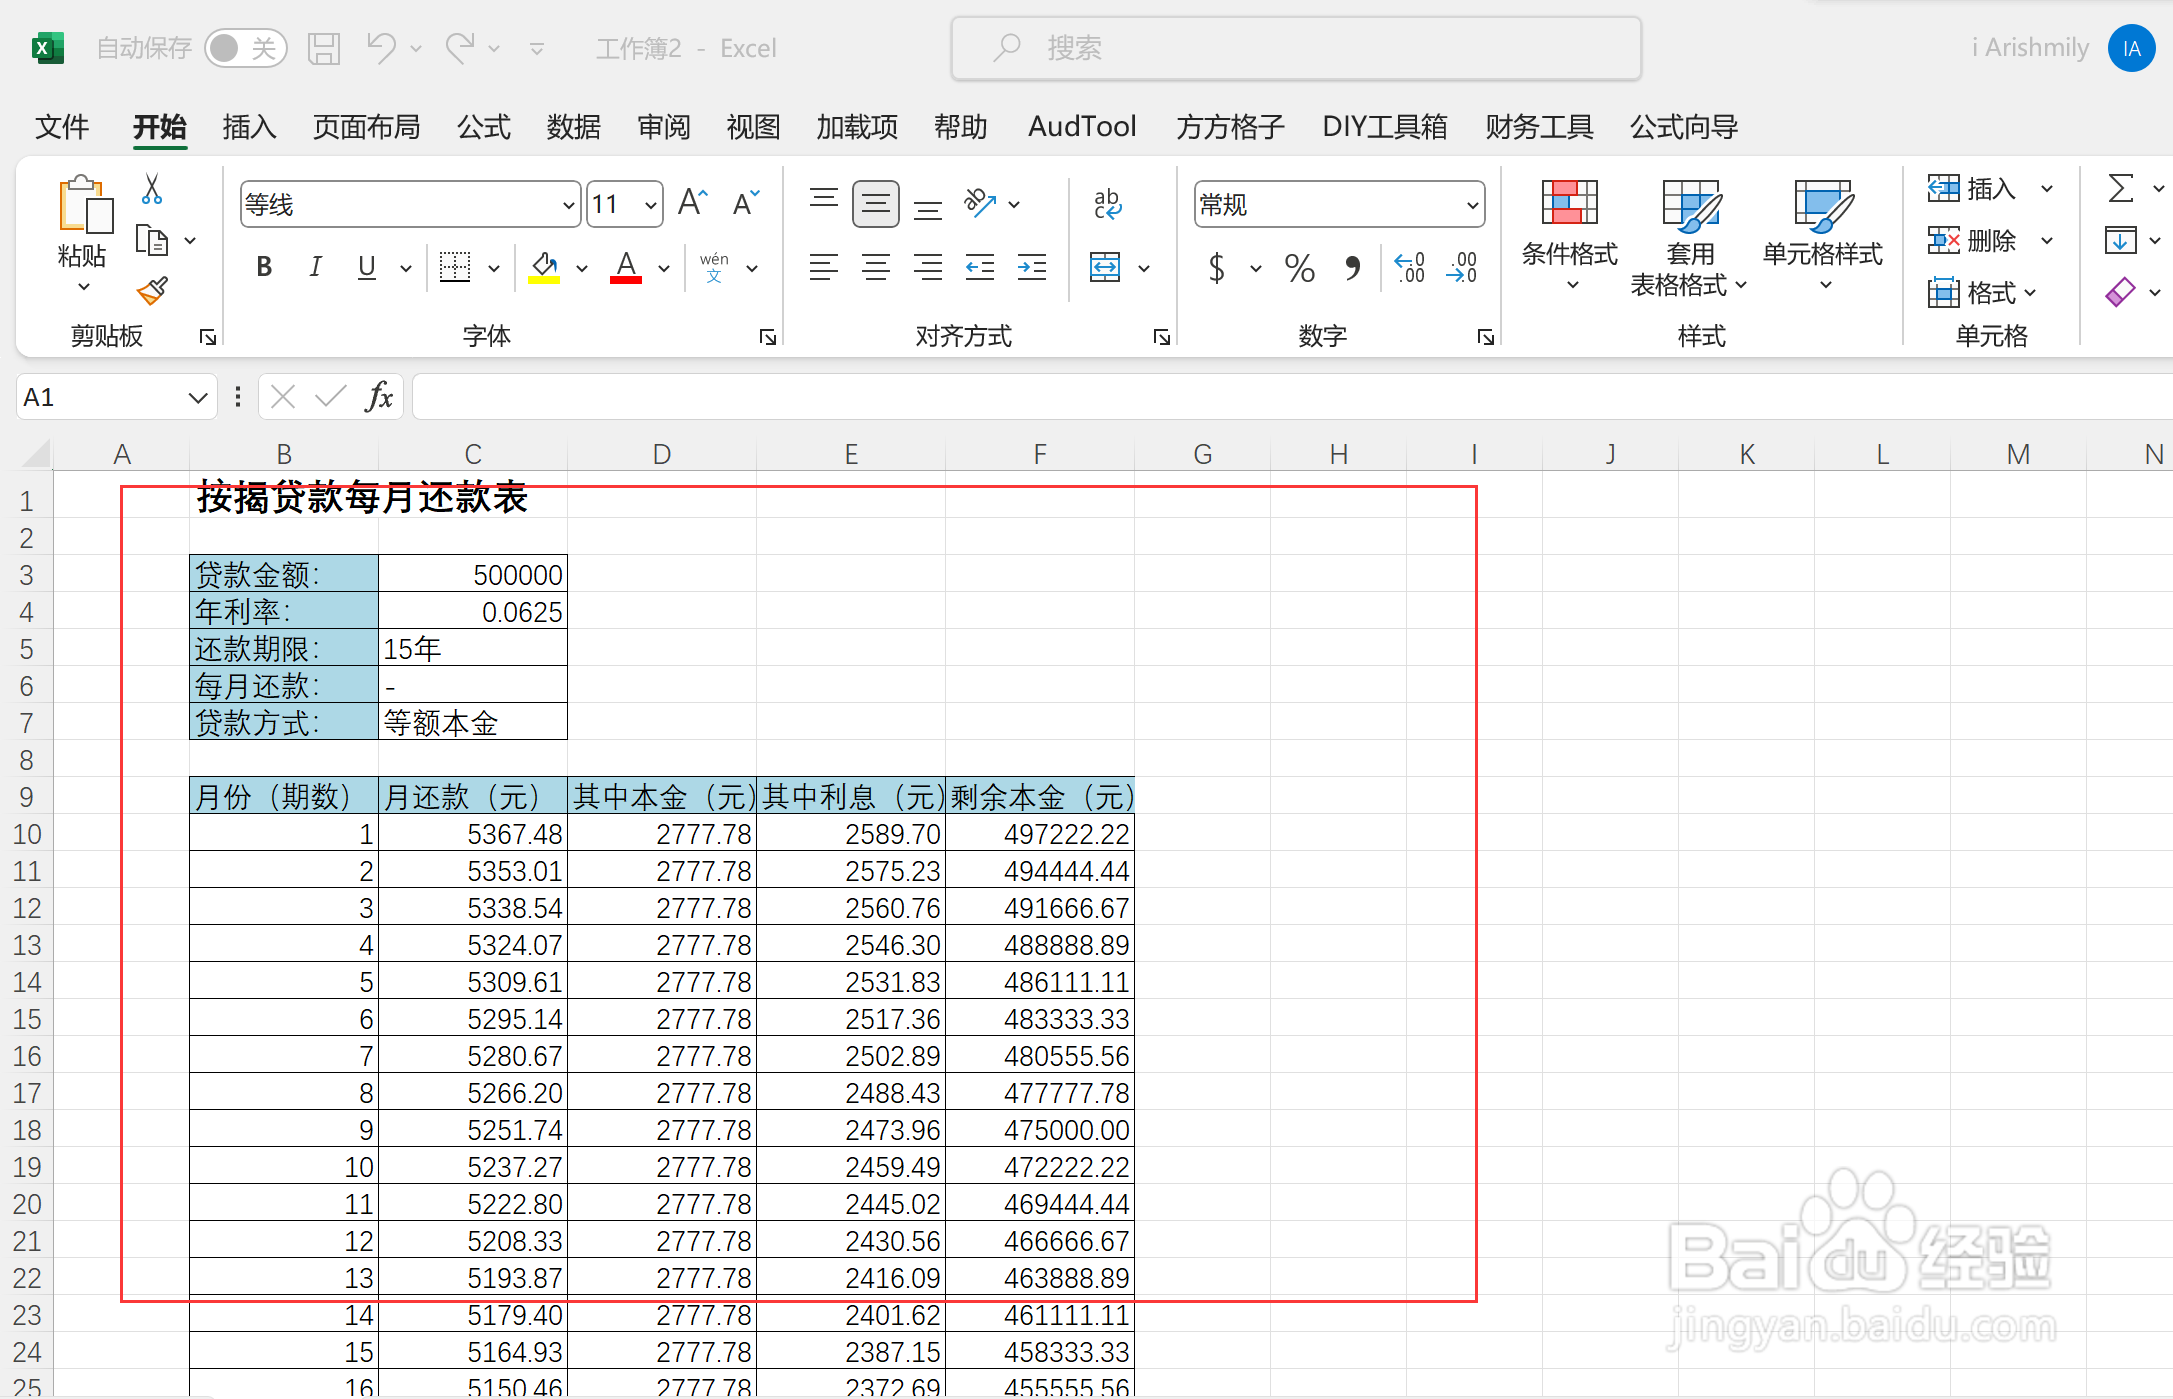The height and width of the screenshot is (1399, 2173).
Task: Expand Font dialog launcher
Action: pyautogui.click(x=768, y=337)
